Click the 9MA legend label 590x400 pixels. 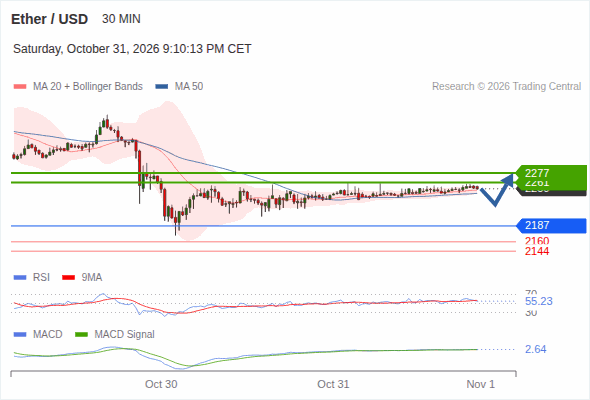(x=92, y=278)
